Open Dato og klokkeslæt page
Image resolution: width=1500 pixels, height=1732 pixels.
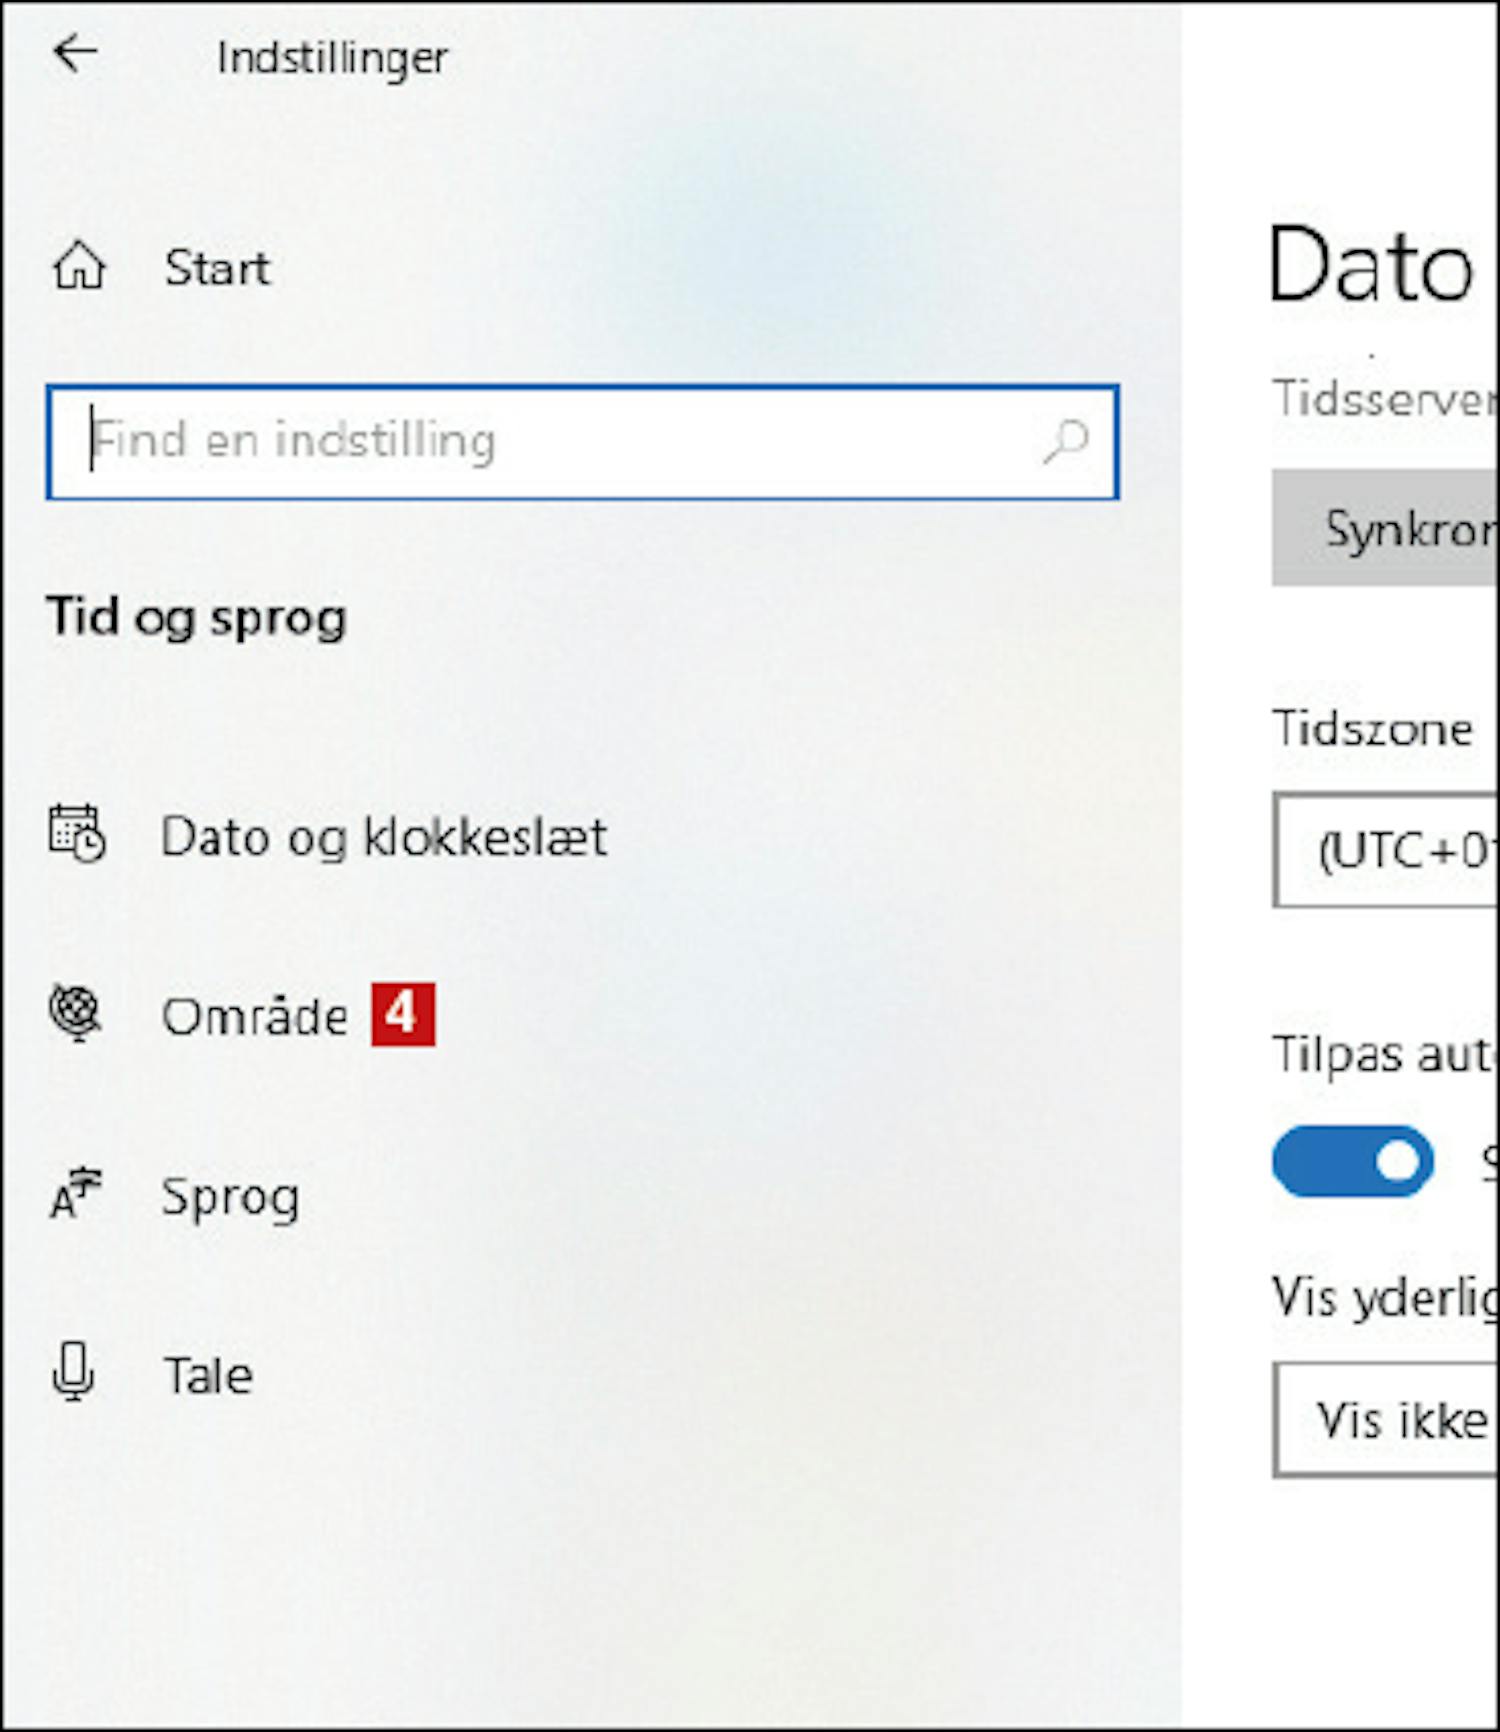[x=384, y=836]
